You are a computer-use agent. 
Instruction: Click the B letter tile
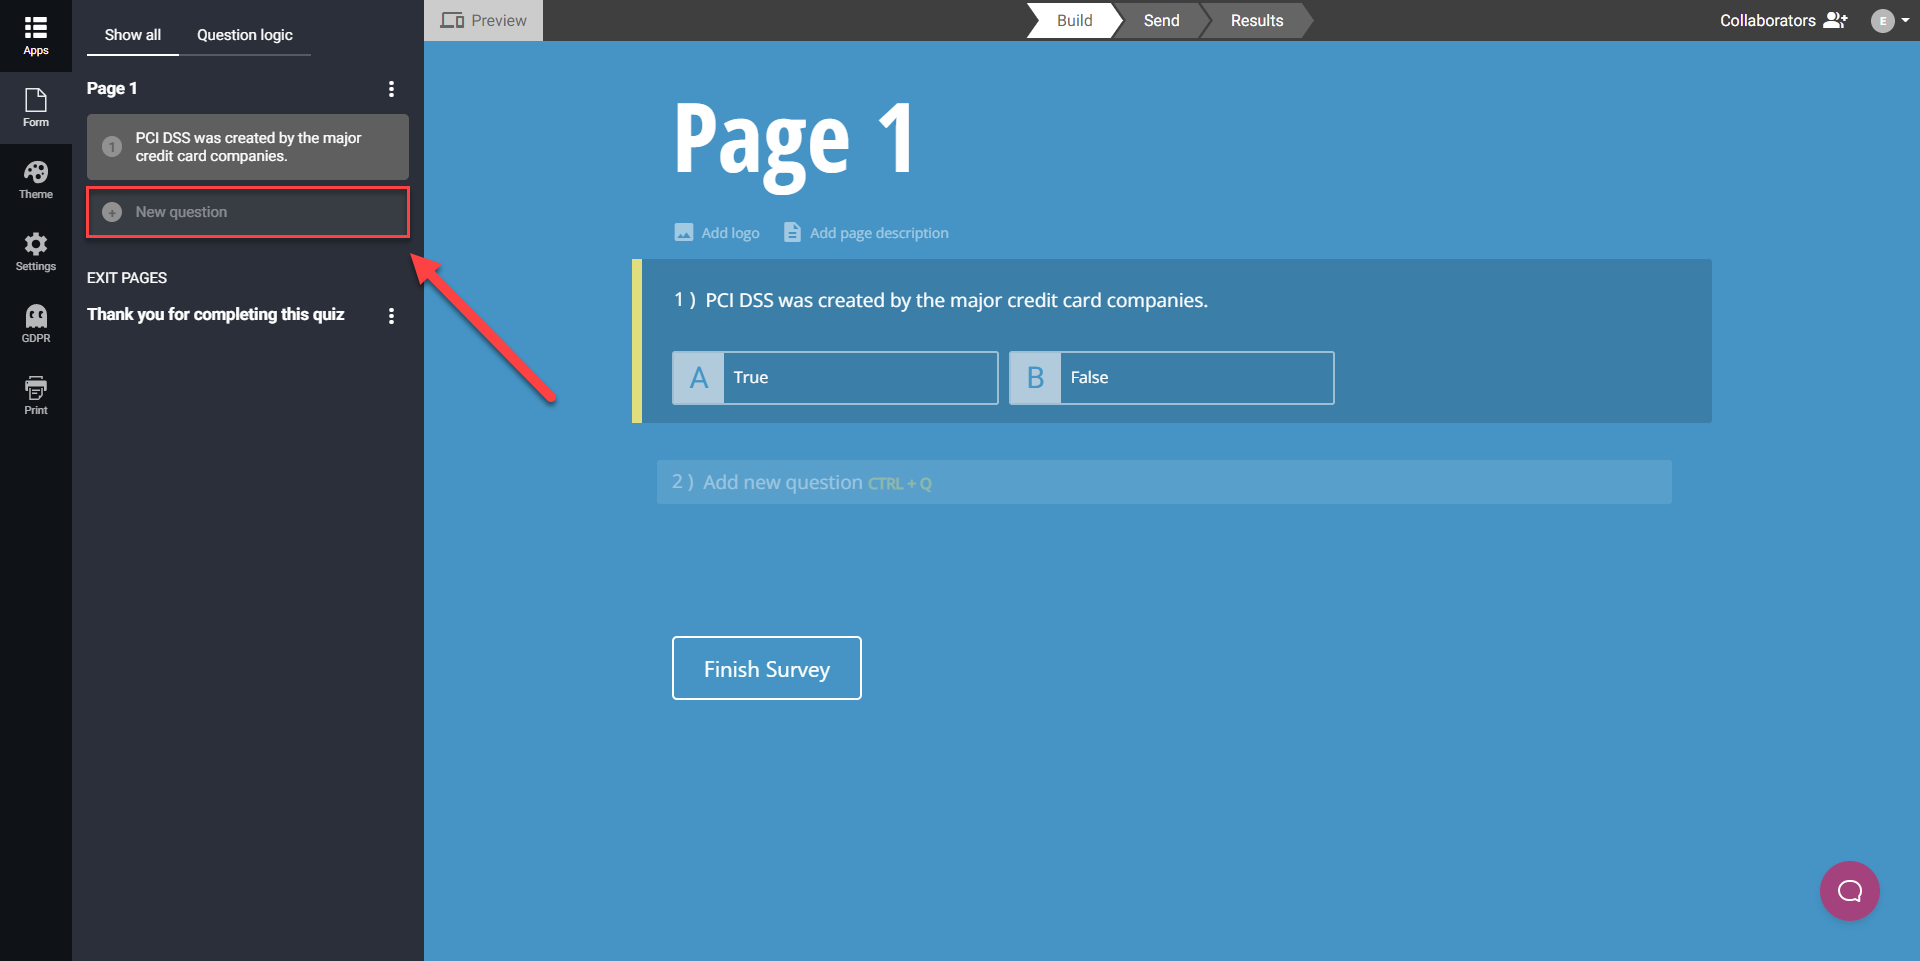point(1035,378)
